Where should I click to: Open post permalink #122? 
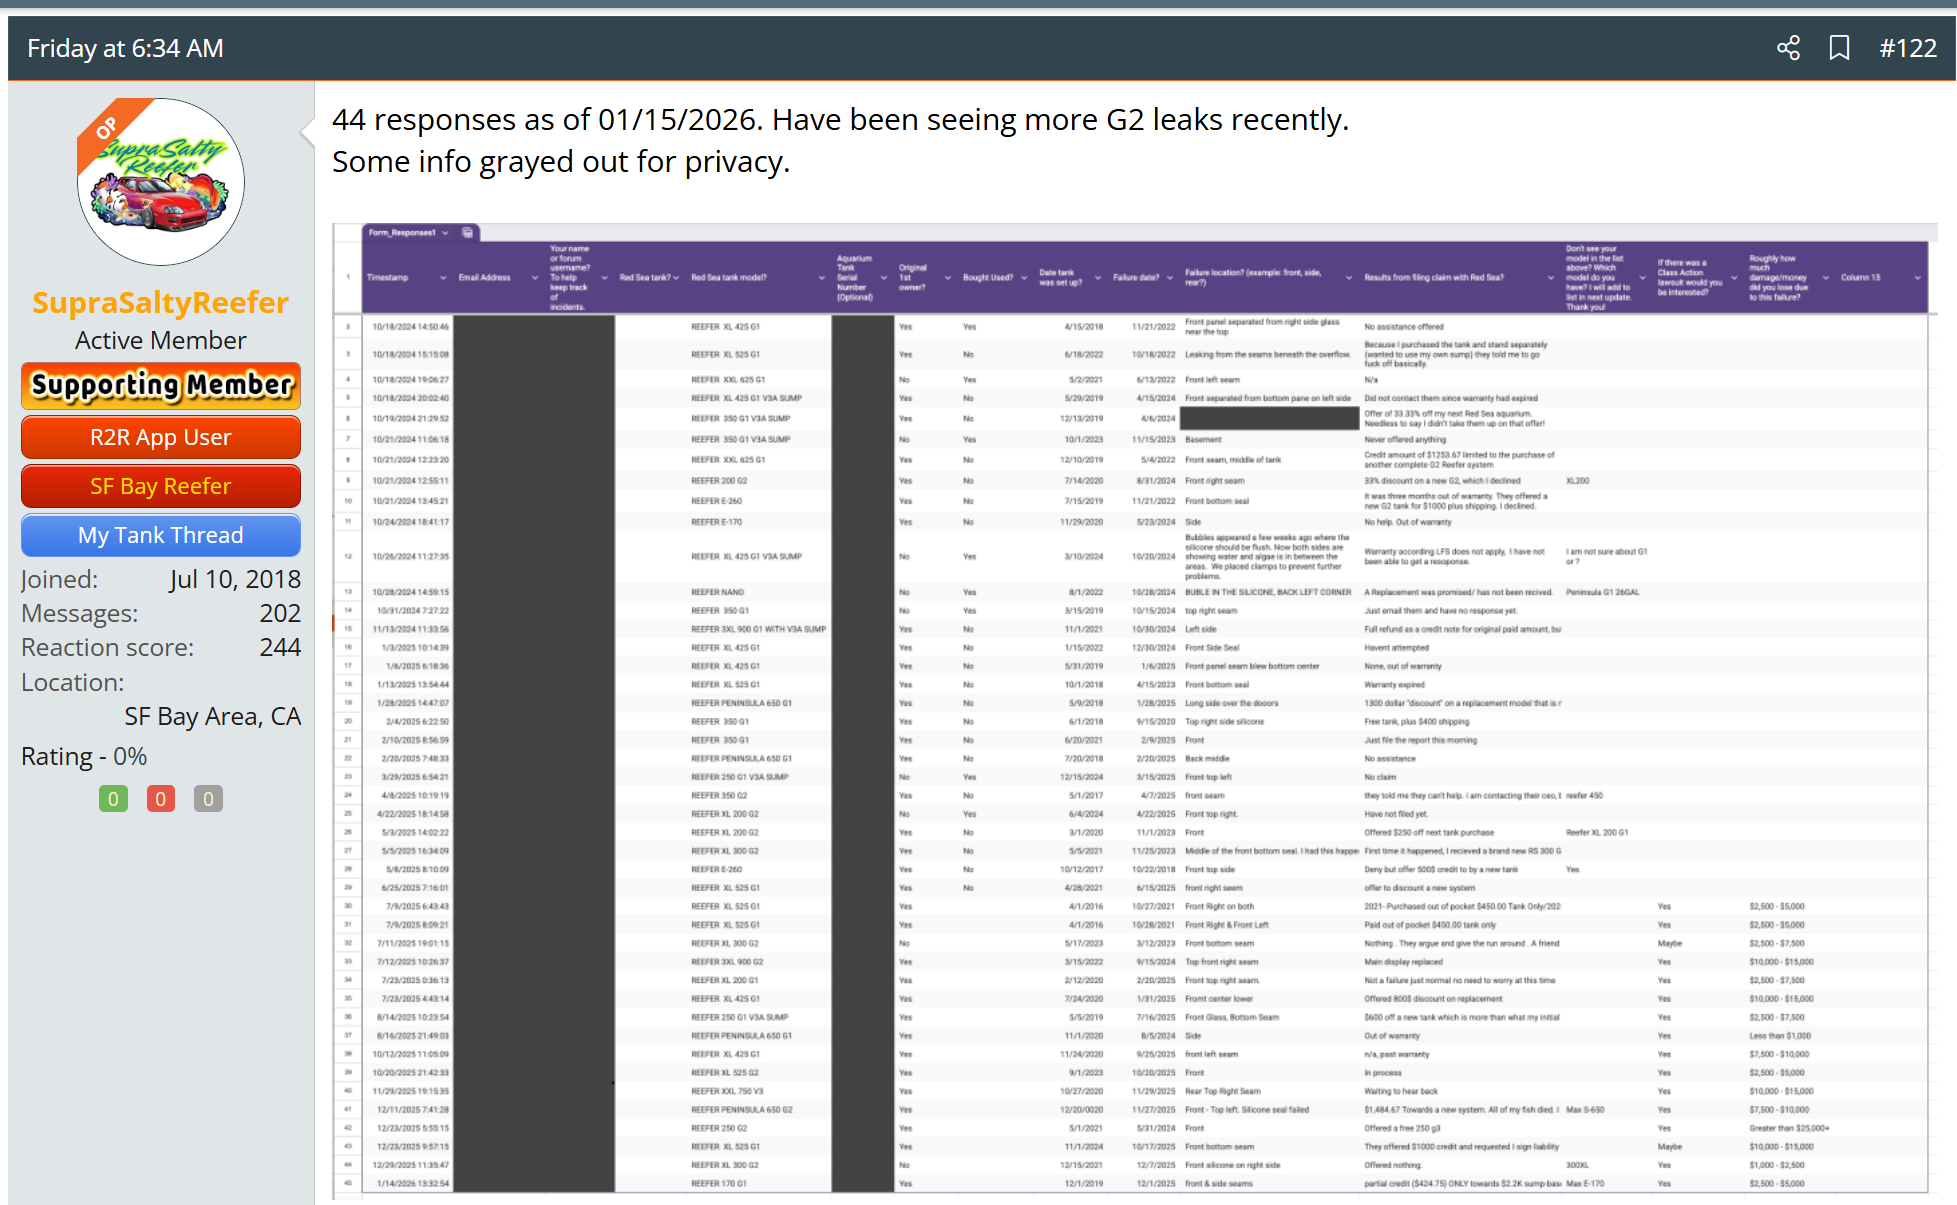coord(1907,48)
